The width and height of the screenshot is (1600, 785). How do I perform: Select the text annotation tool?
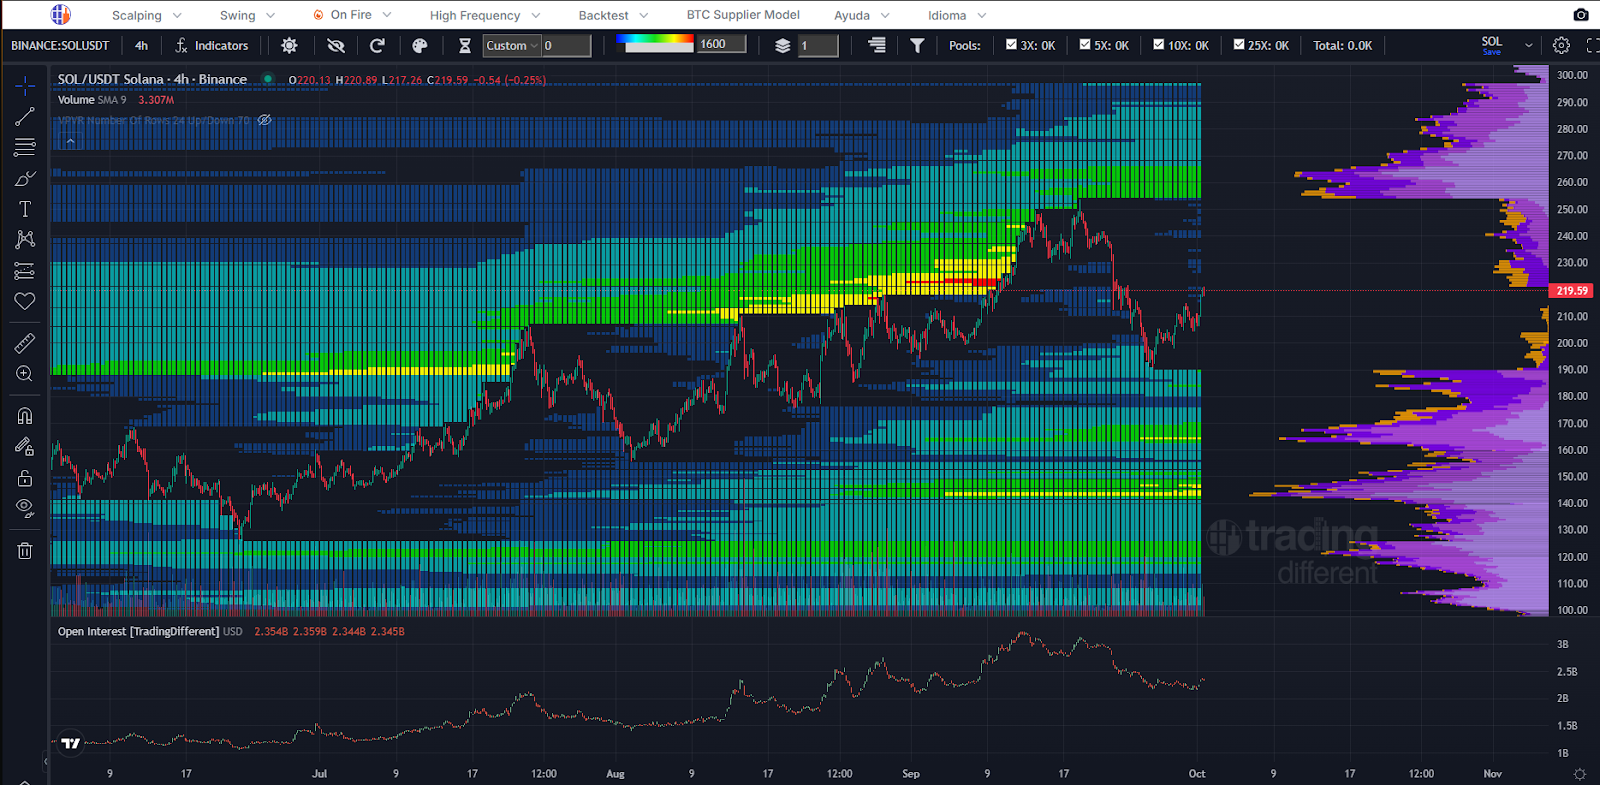pyautogui.click(x=25, y=209)
